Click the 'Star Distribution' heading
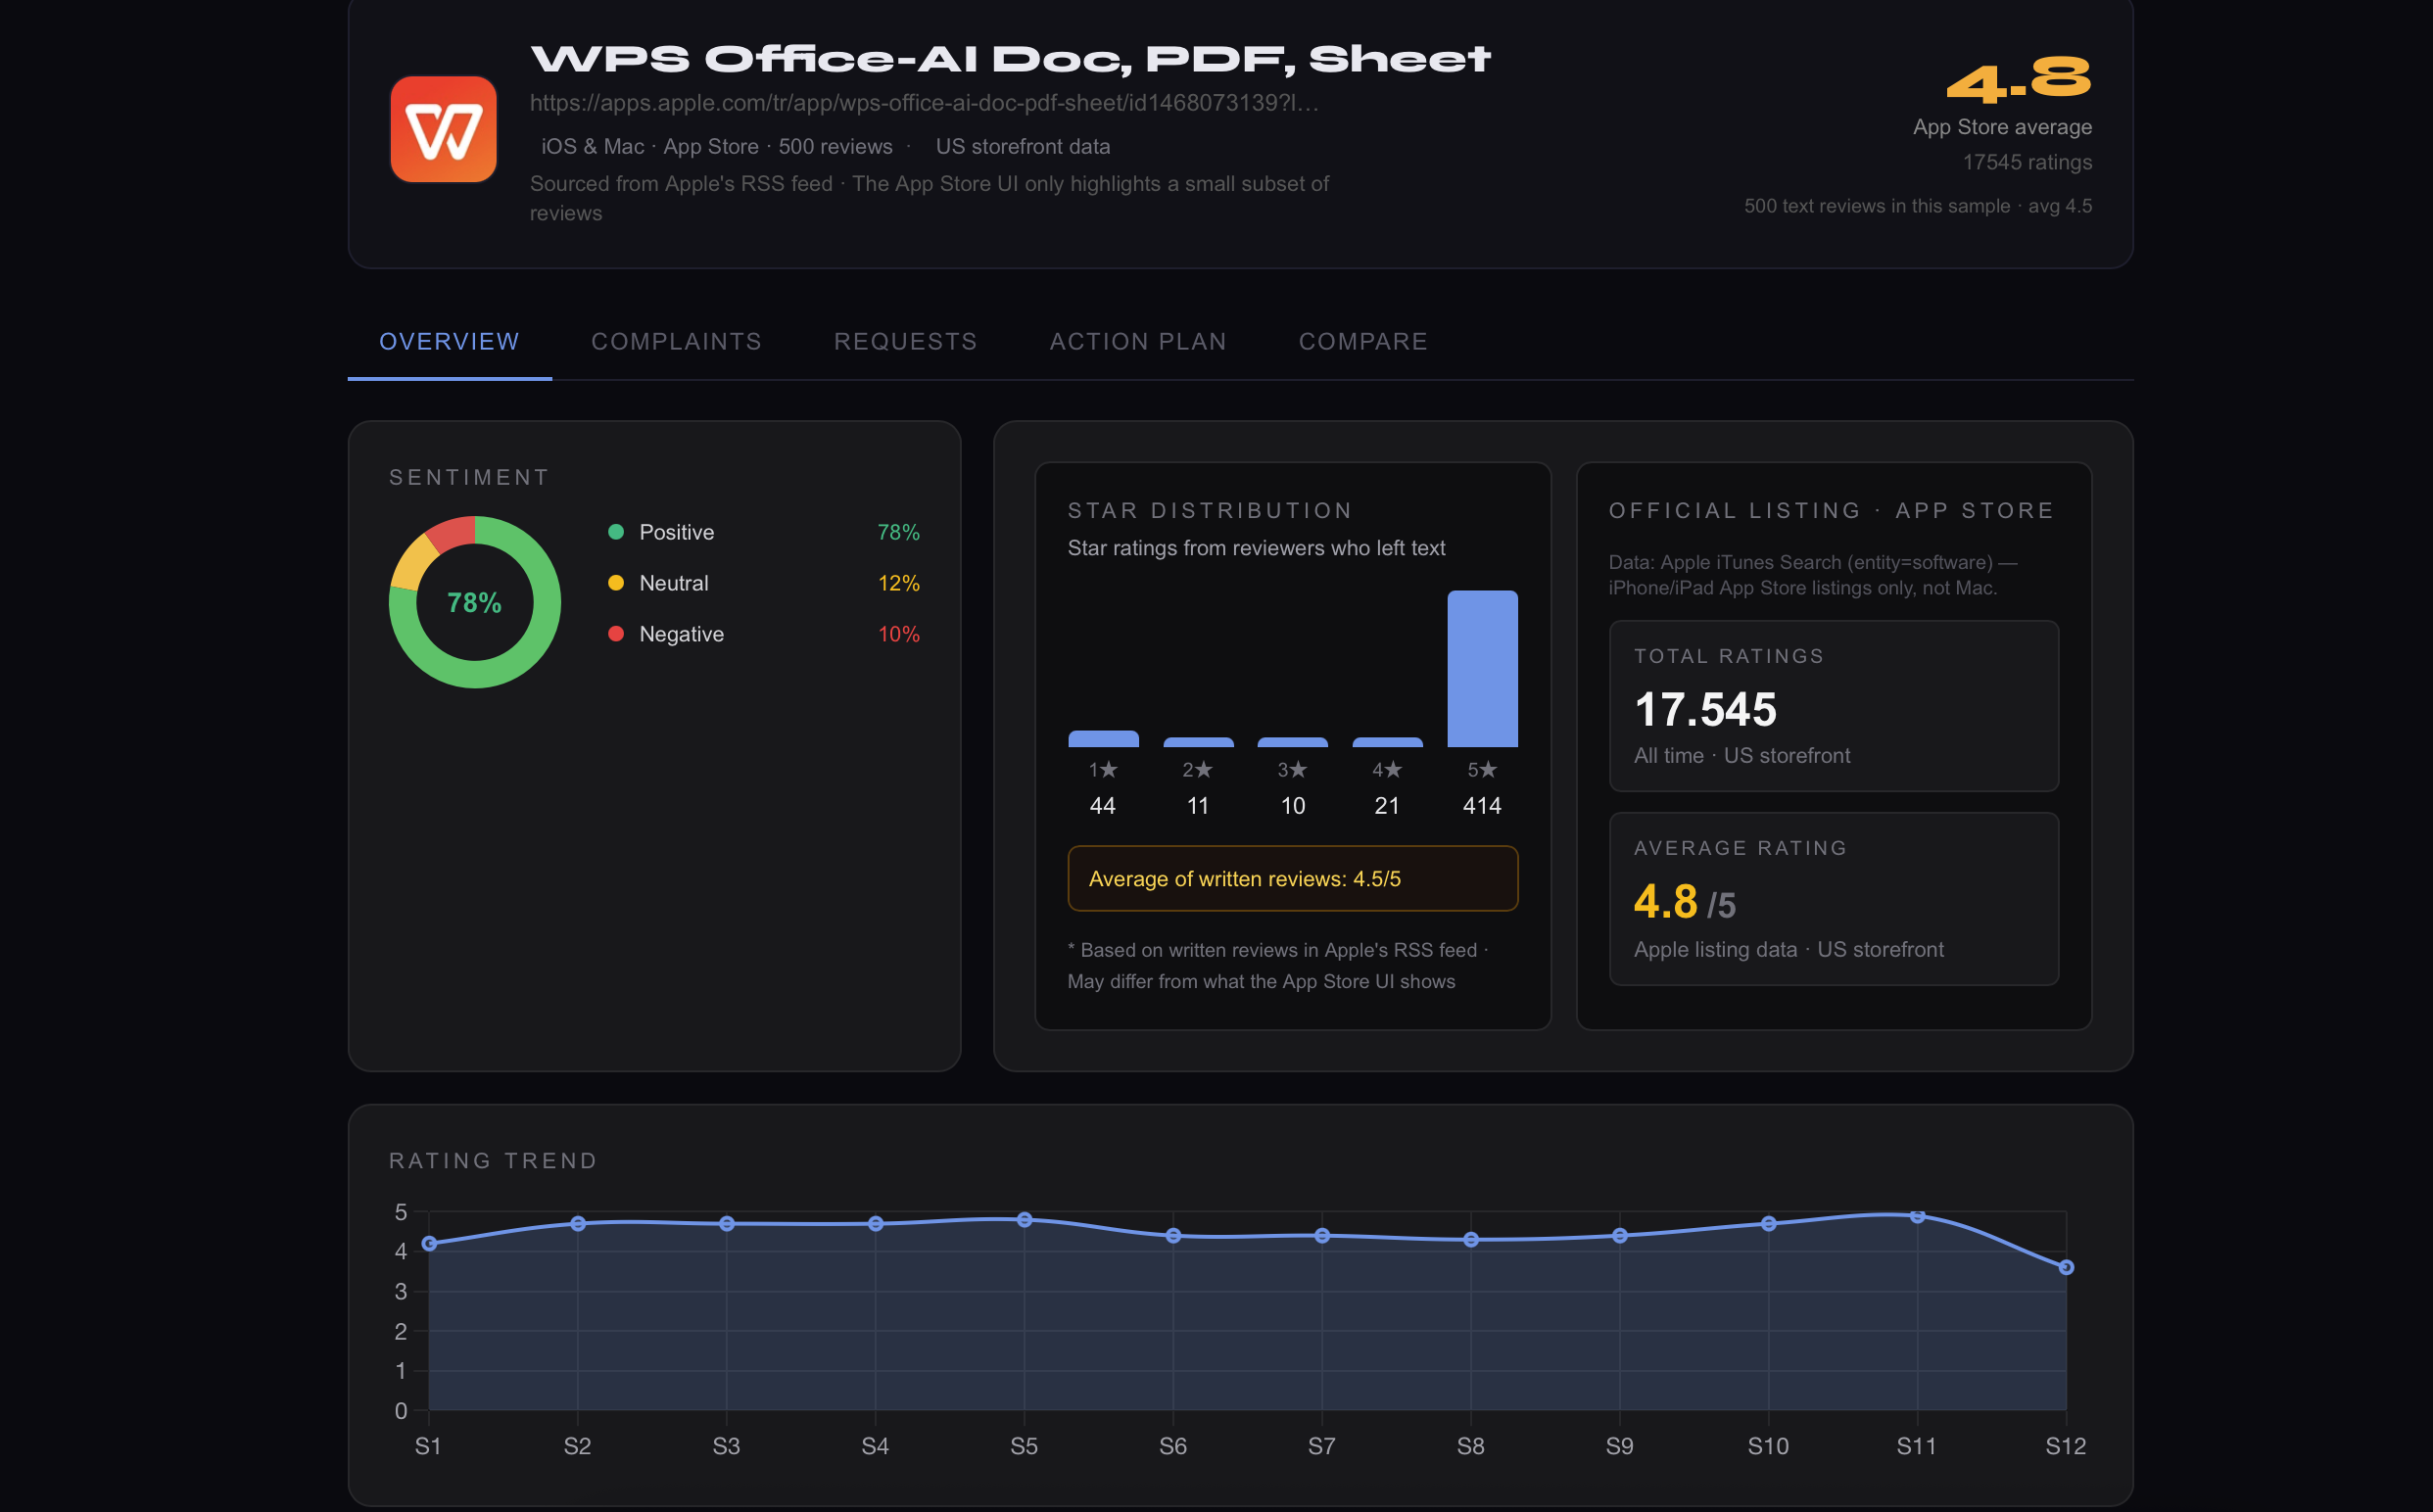Image resolution: width=2433 pixels, height=1512 pixels. click(x=1210, y=511)
